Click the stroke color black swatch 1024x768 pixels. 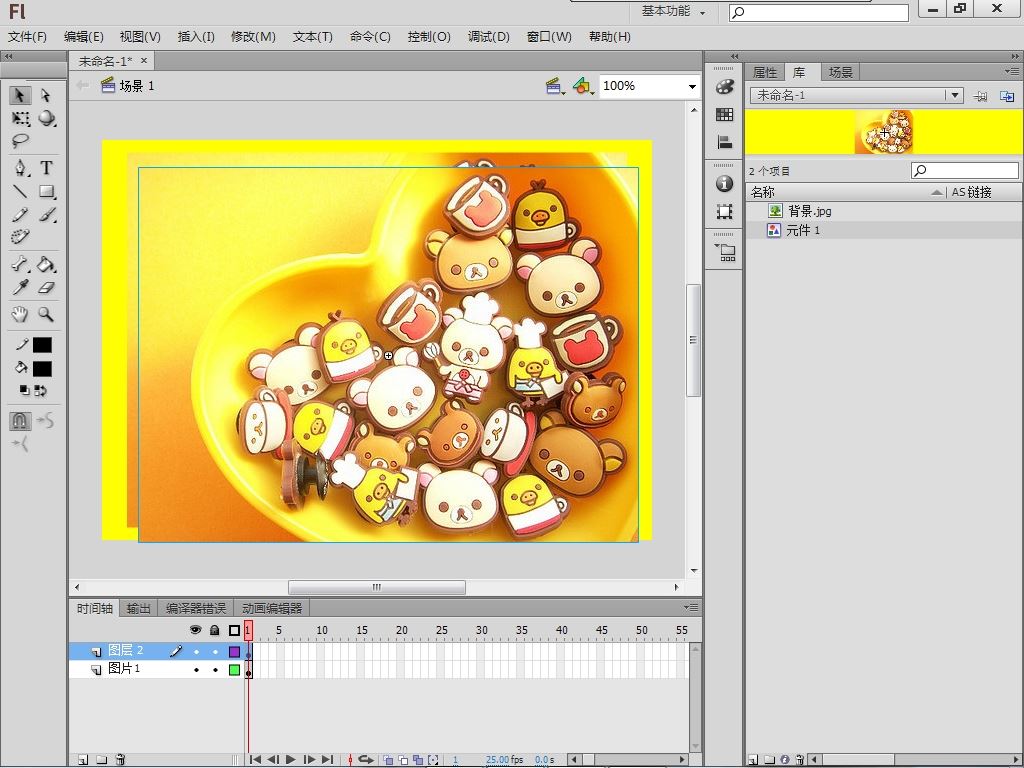tap(42, 345)
